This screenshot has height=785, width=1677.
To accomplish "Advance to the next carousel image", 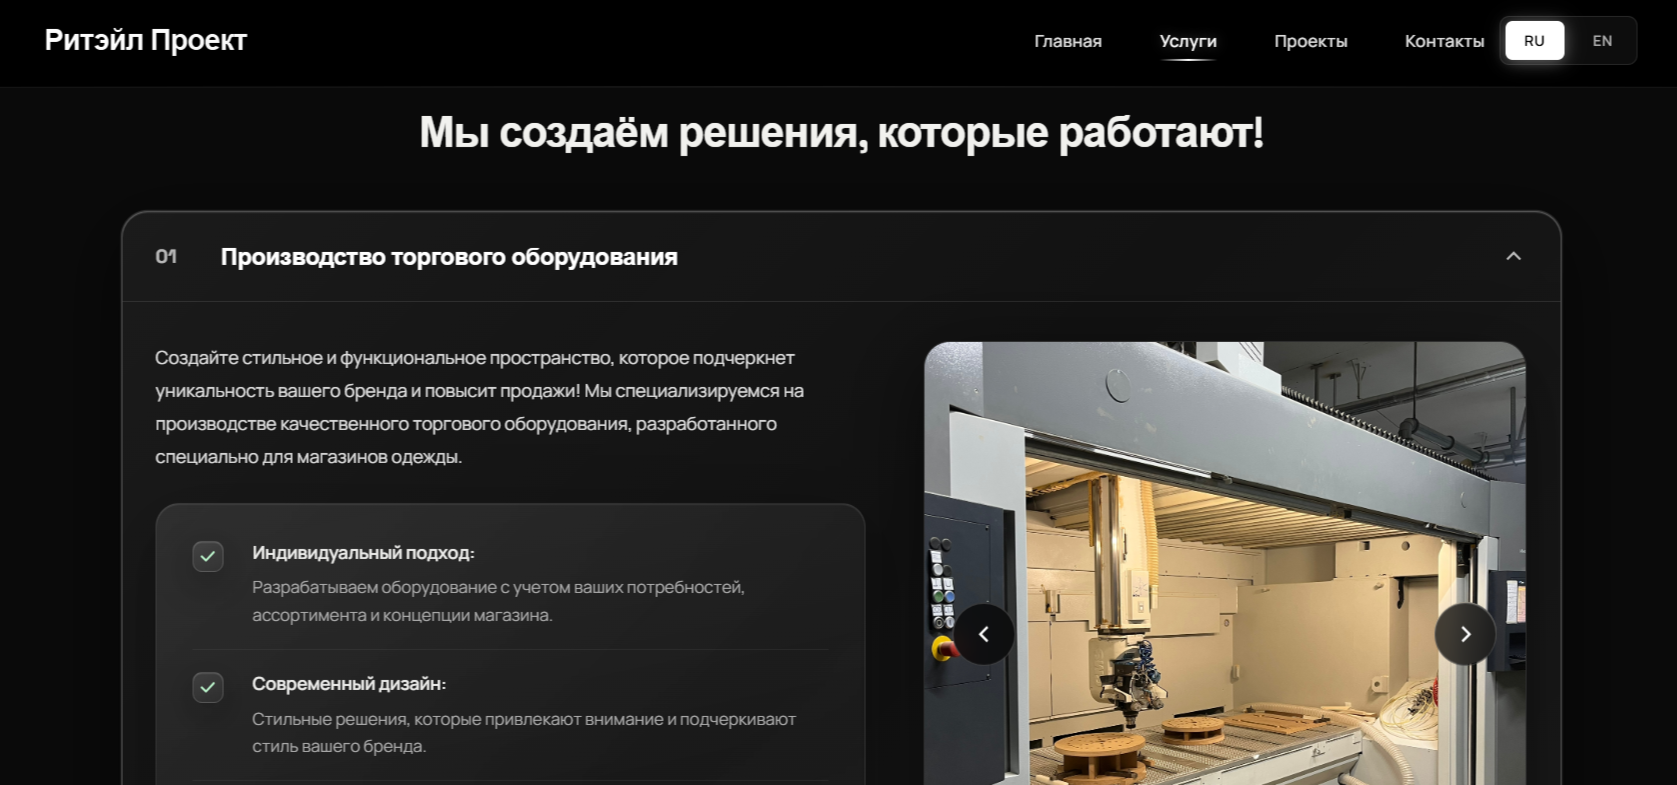I will pyautogui.click(x=1465, y=634).
